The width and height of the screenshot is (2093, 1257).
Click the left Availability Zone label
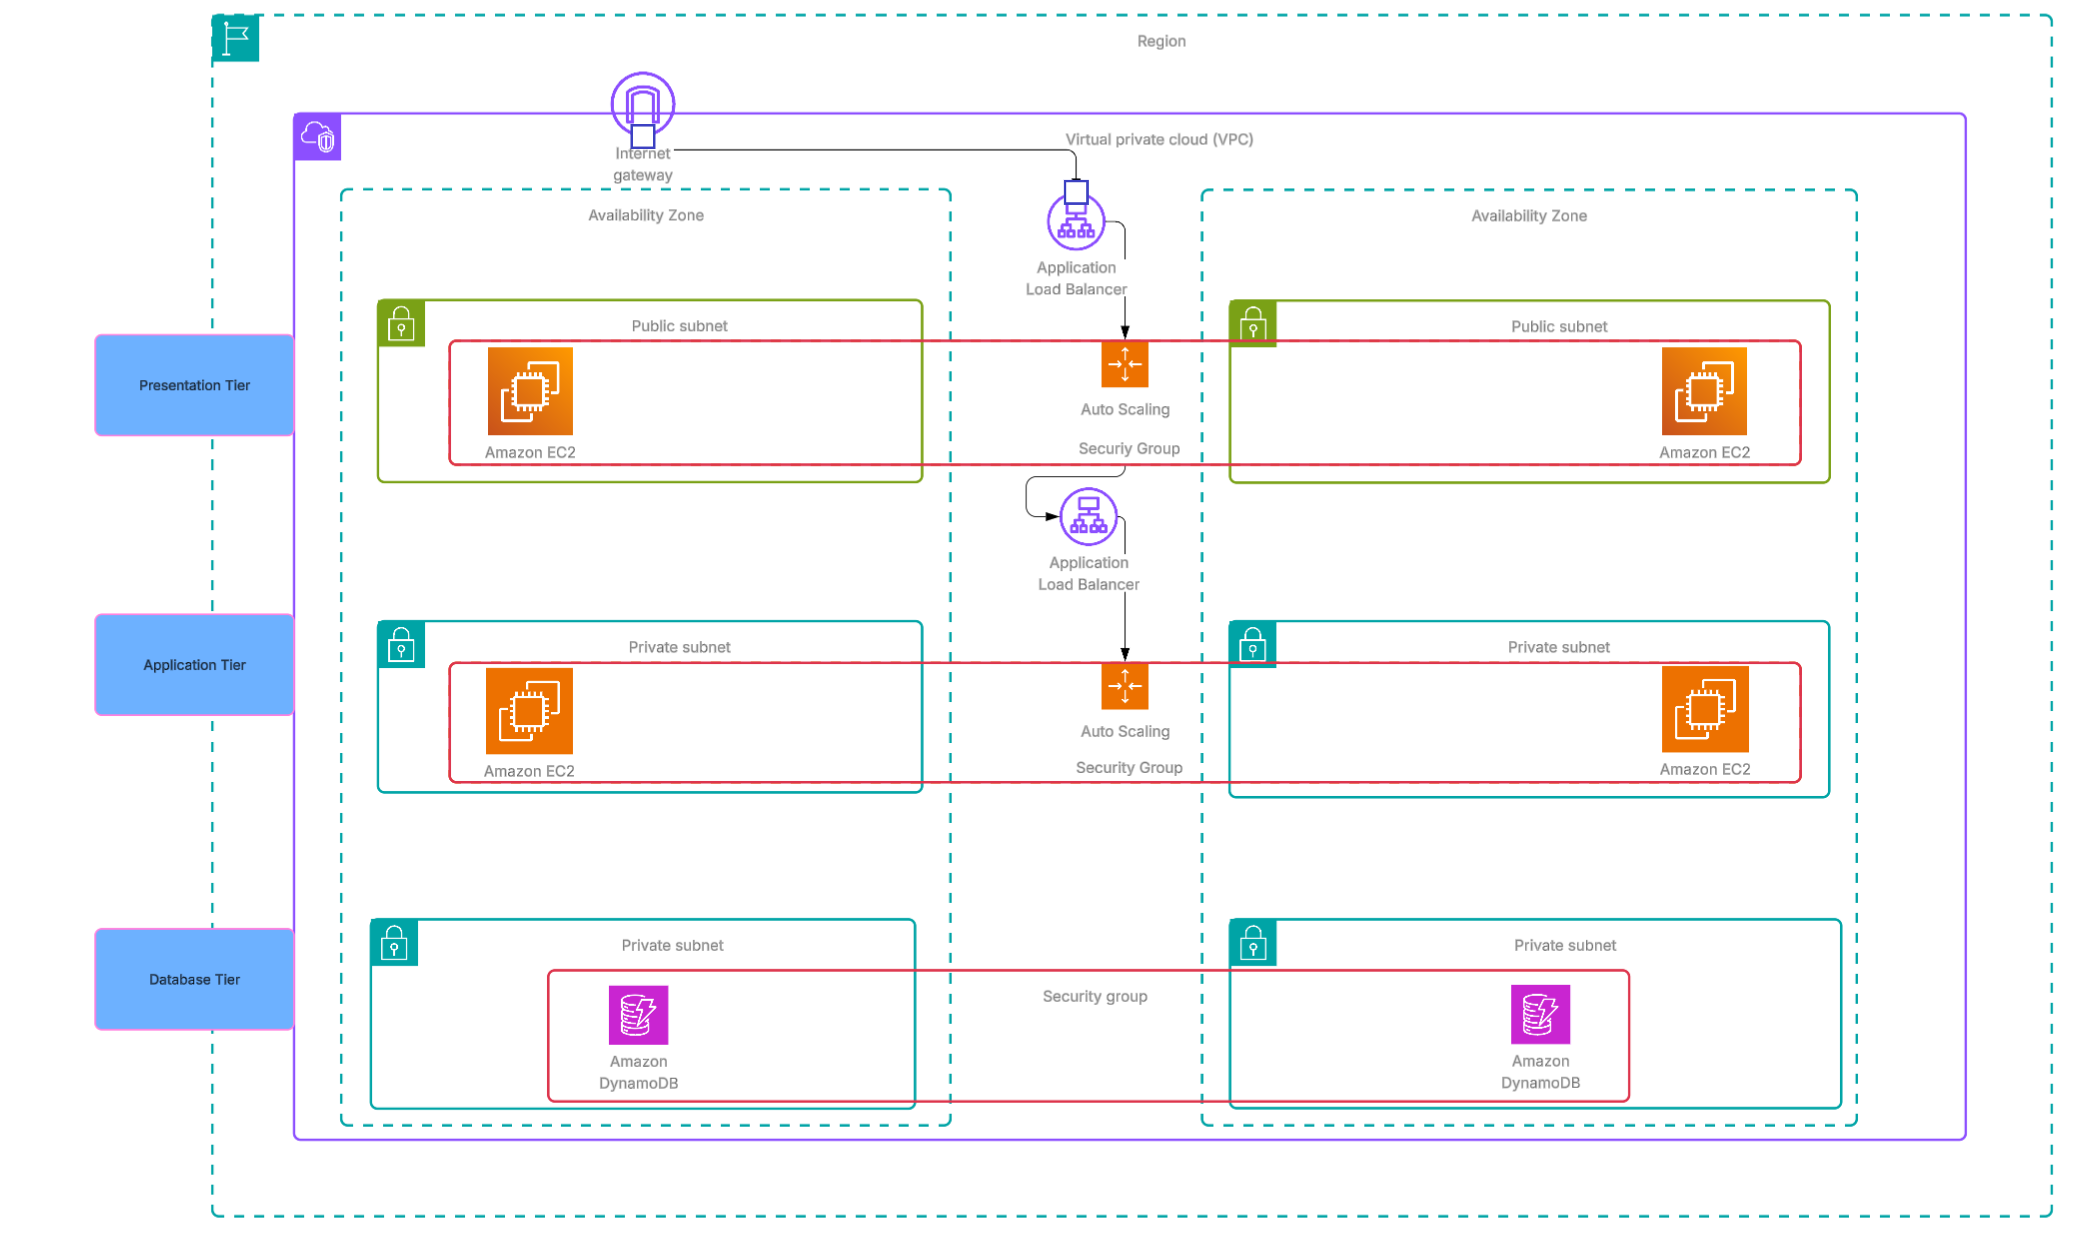tap(645, 215)
